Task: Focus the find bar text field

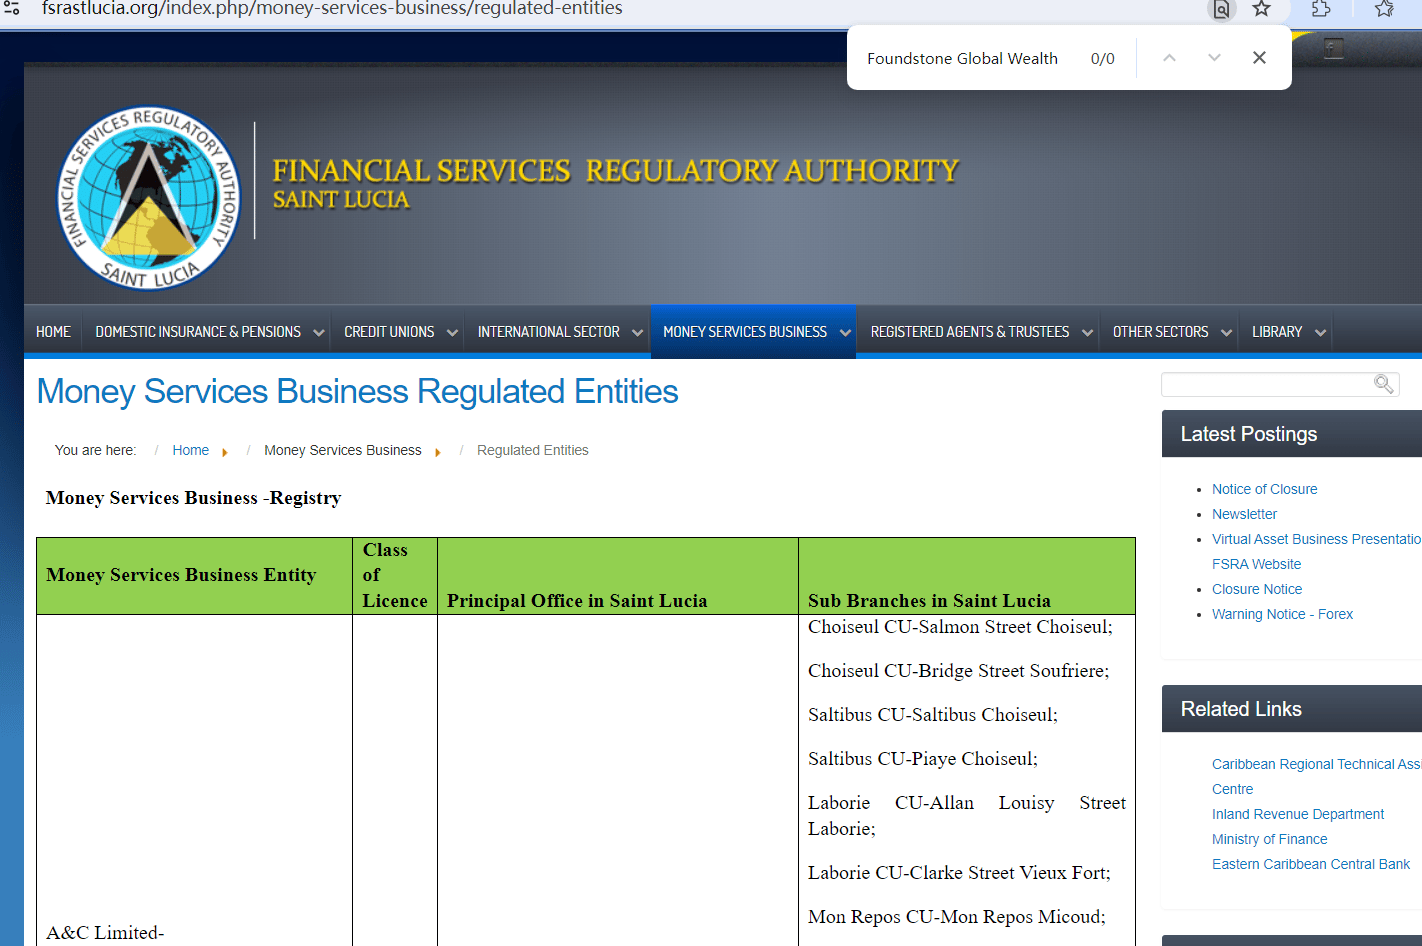Action: point(962,58)
